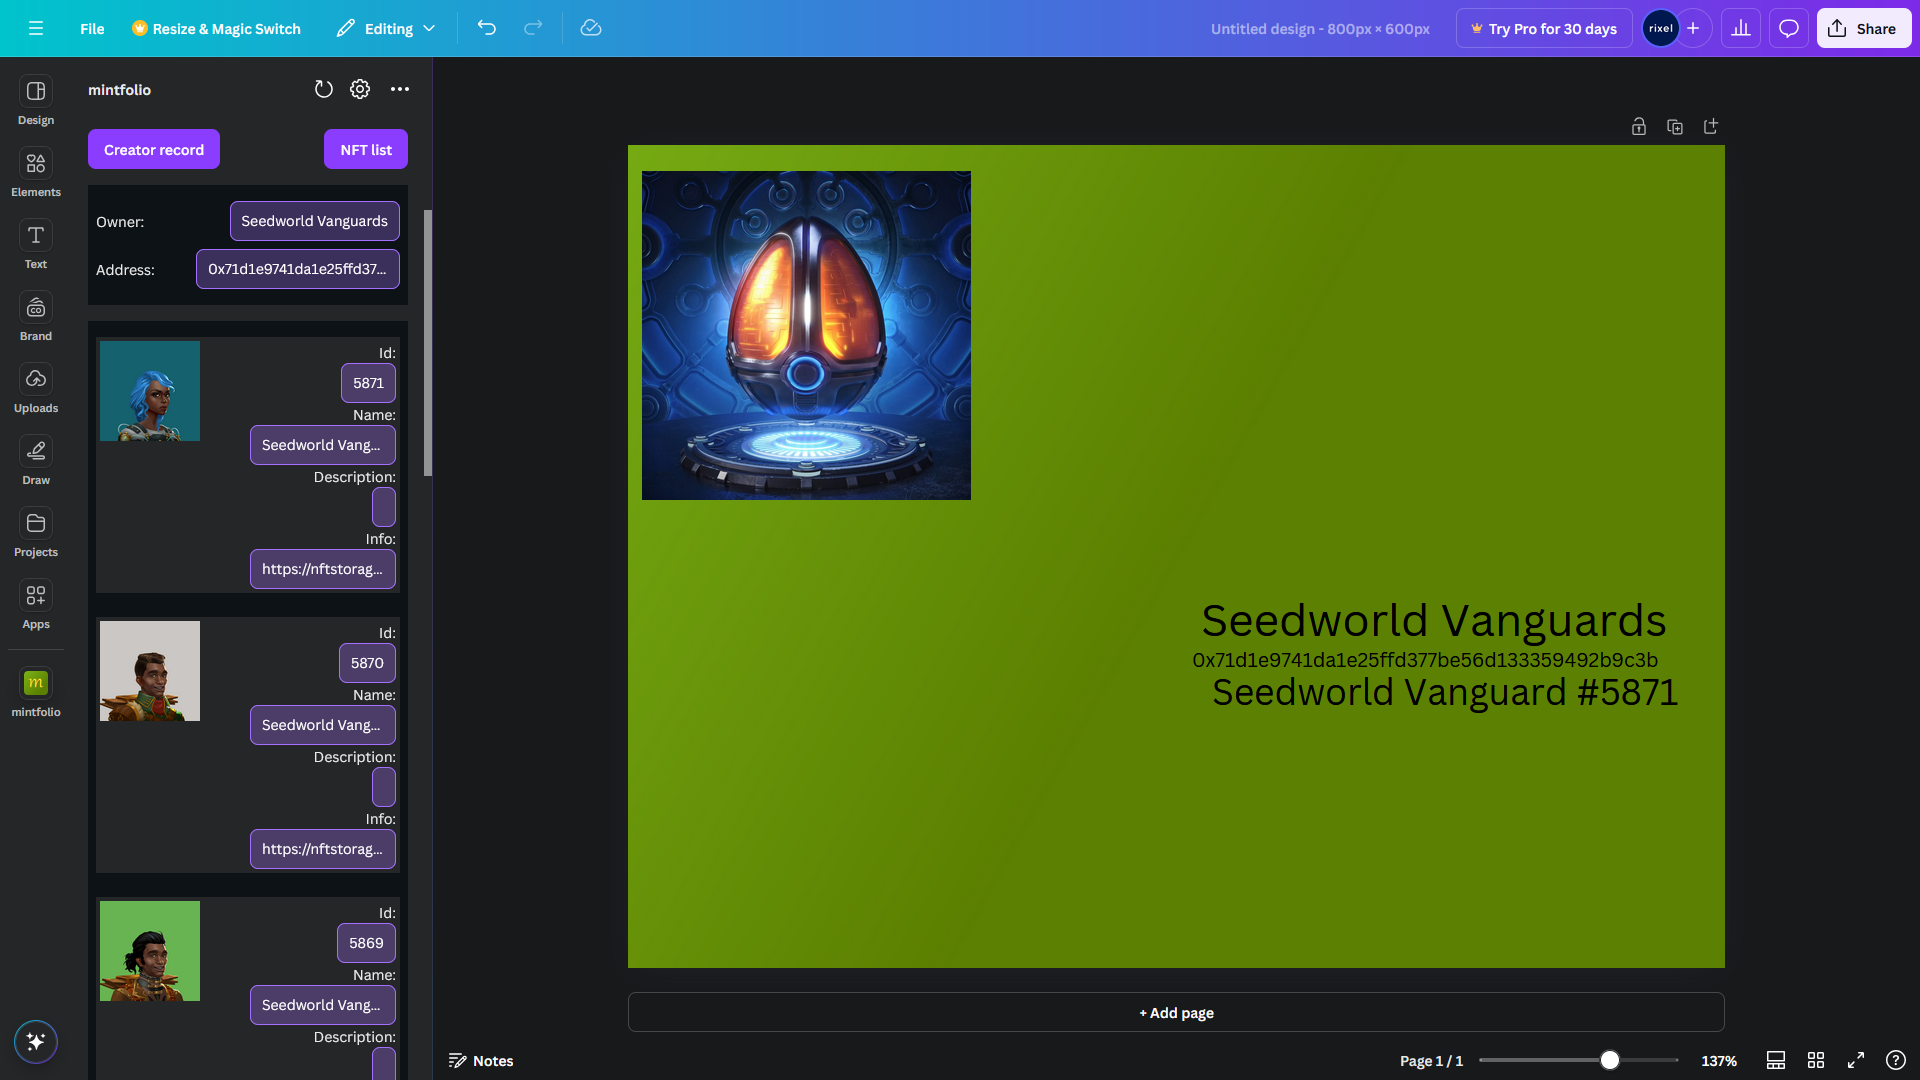Click the undo arrow
Viewport: 1920px width, 1080px height.
coord(487,28)
